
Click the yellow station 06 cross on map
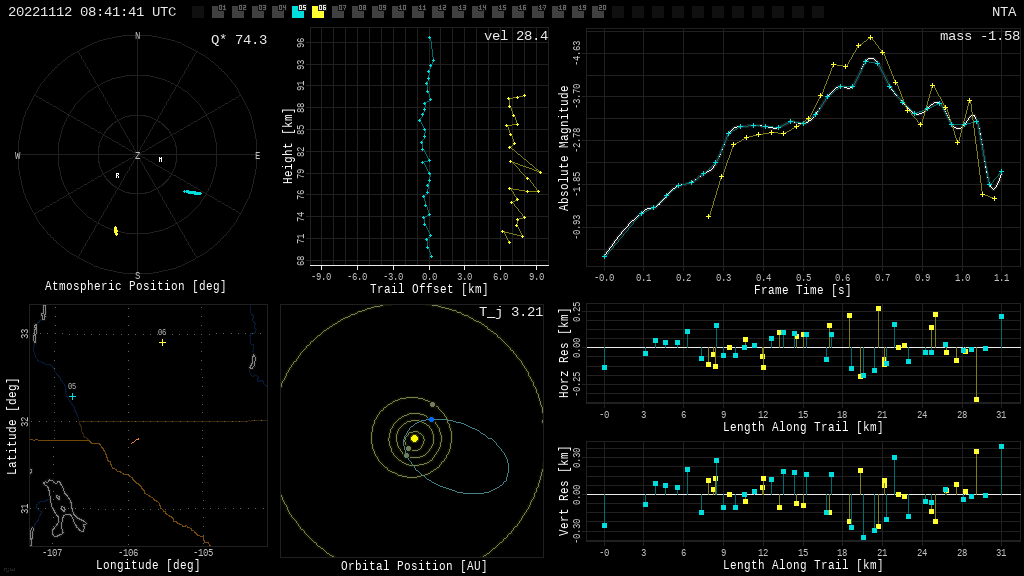(162, 343)
